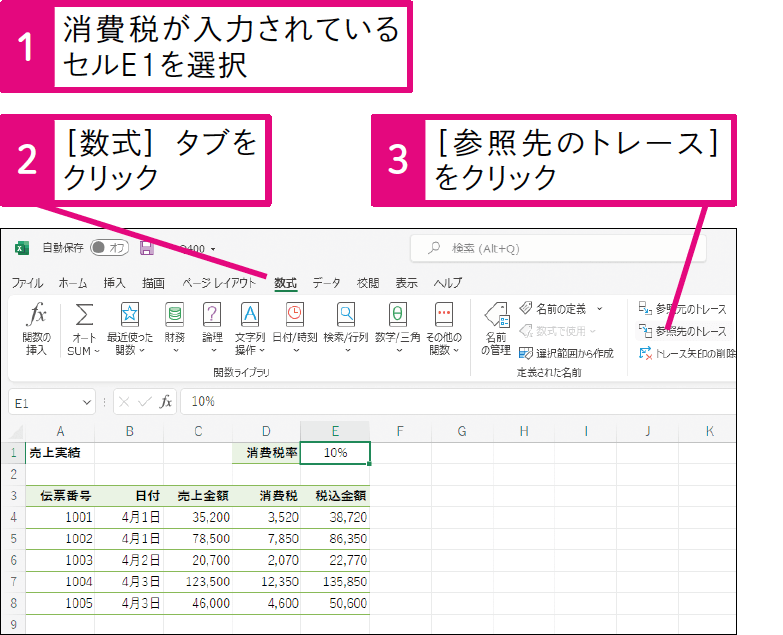Open the 論理 functions icon
783x635 pixels.
click(212, 315)
